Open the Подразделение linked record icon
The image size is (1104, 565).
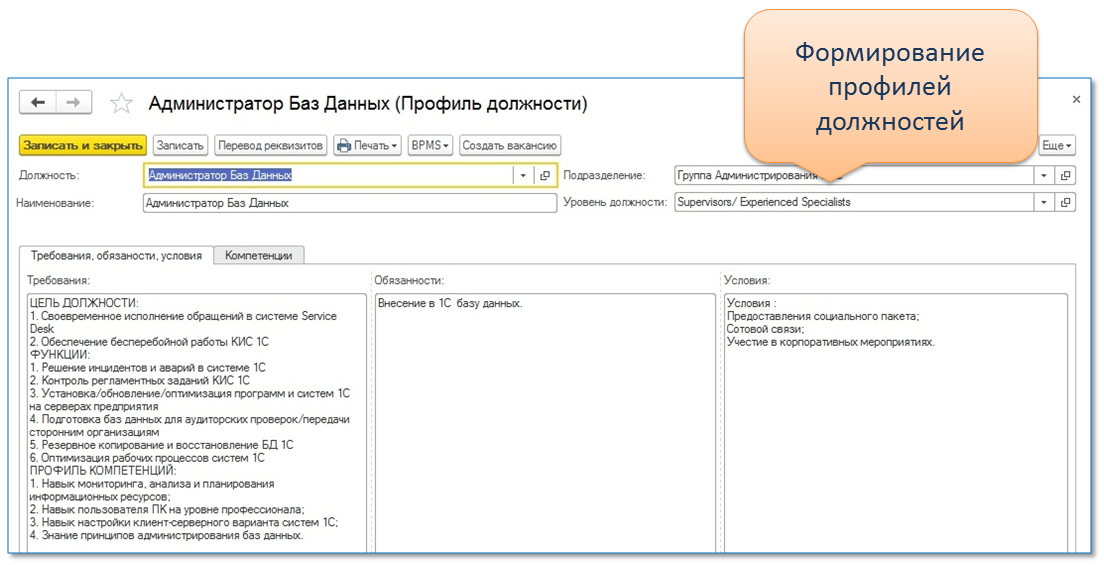point(1065,175)
